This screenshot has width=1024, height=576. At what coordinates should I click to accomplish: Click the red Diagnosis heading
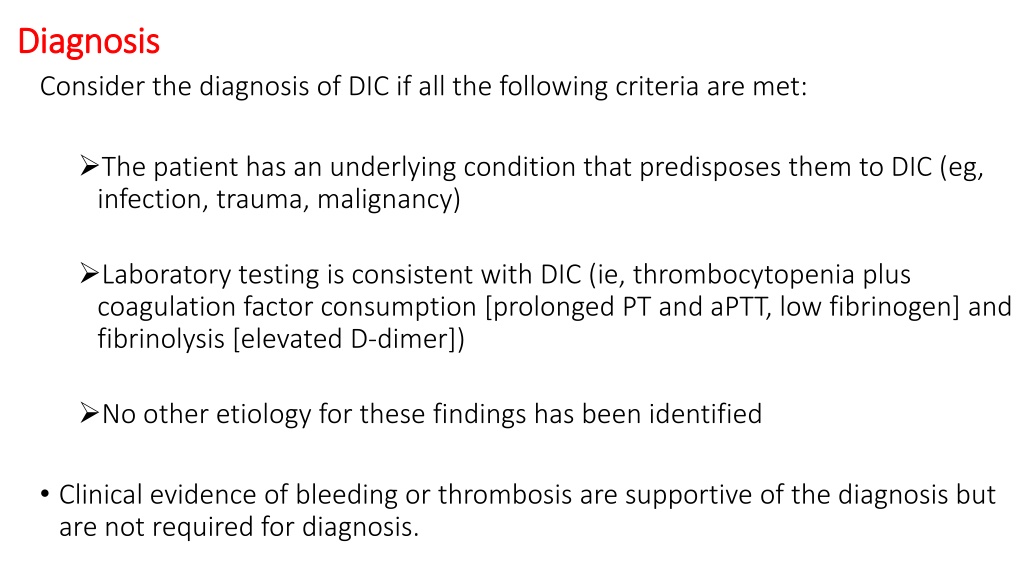pyautogui.click(x=88, y=42)
